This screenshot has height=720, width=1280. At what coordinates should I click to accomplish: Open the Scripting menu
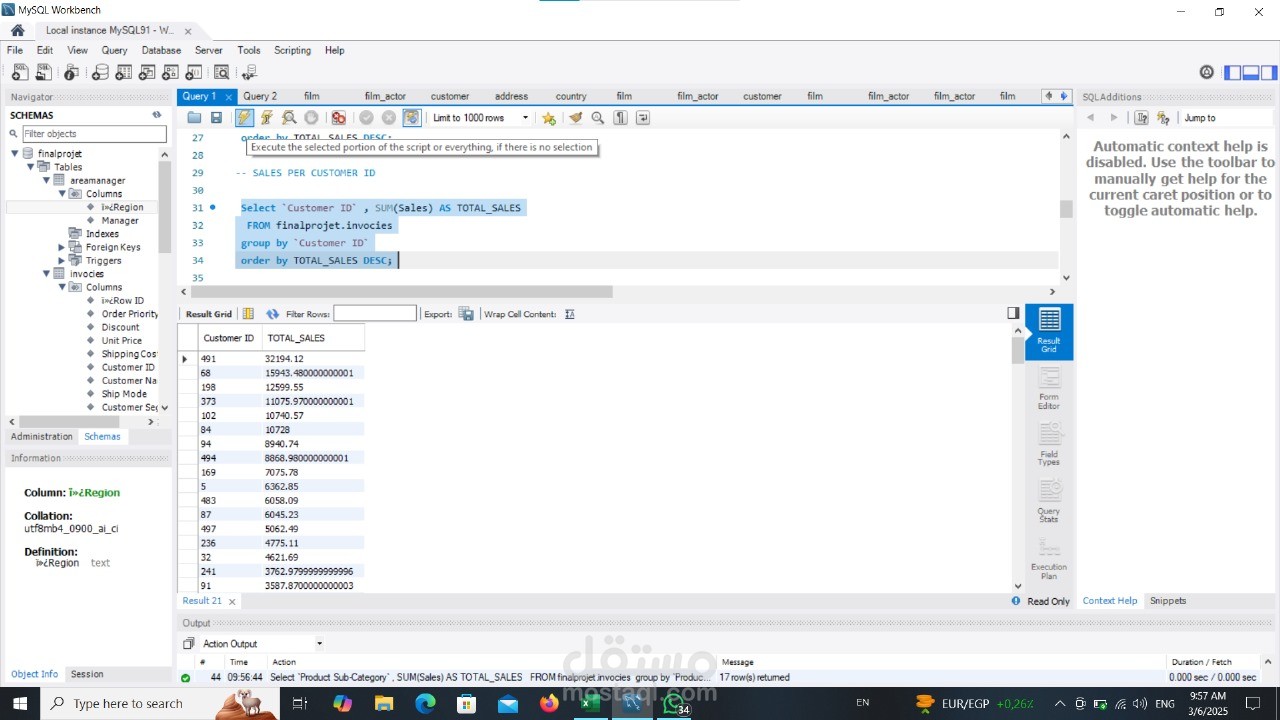[292, 50]
